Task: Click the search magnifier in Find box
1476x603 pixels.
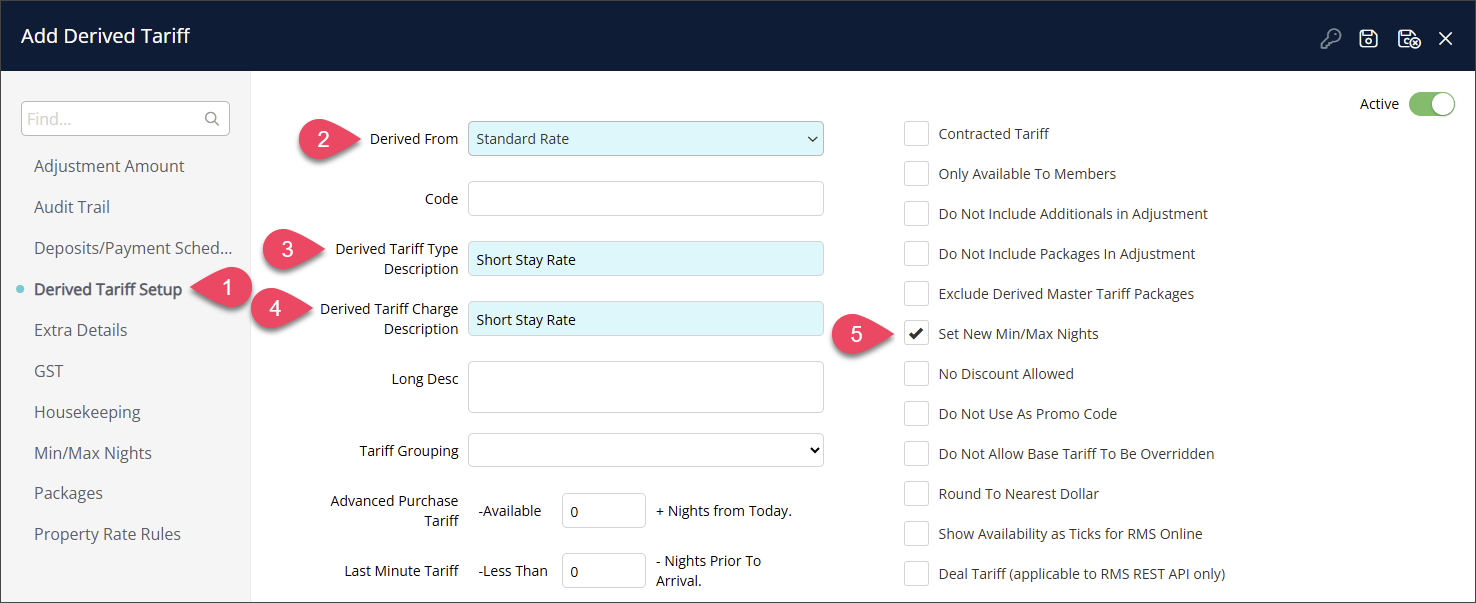Action: click(212, 119)
